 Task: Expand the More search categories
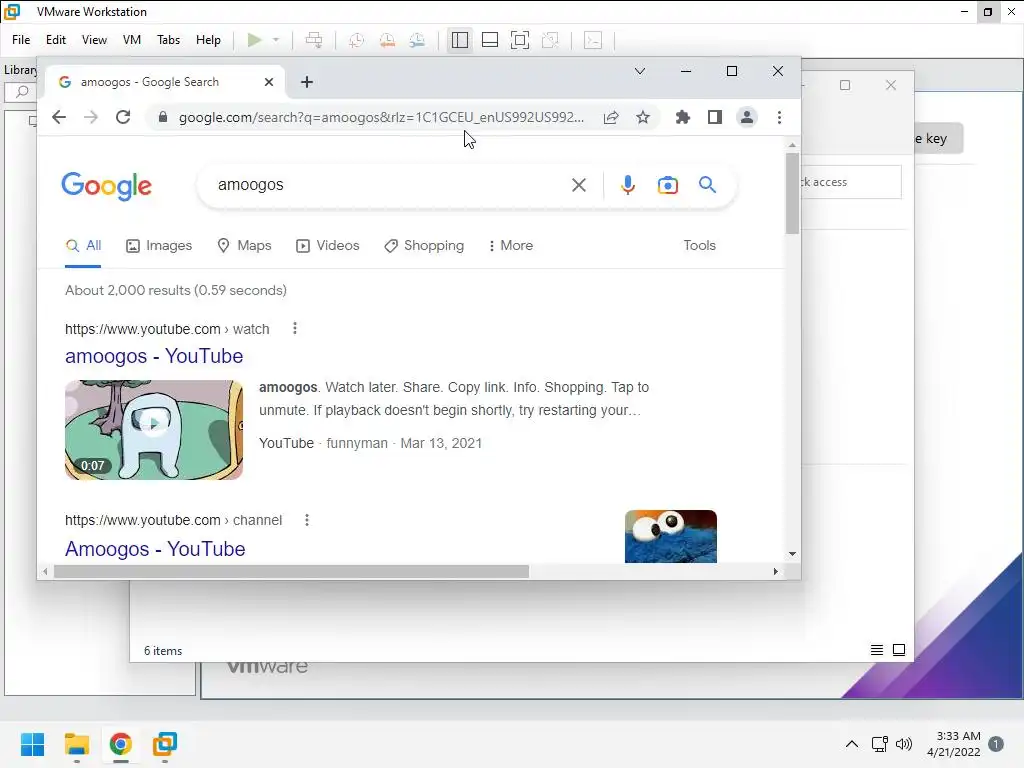tap(511, 246)
